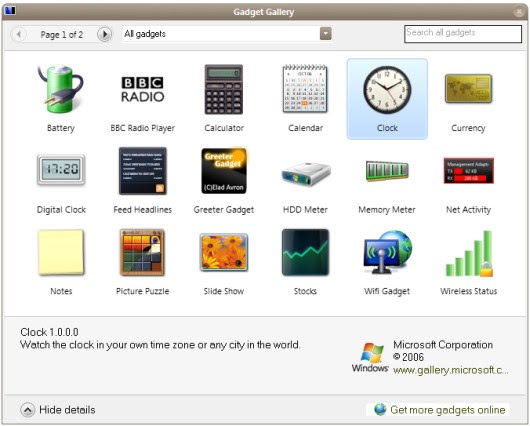Go to the next gadget page
This screenshot has width=530, height=426.
coord(104,34)
